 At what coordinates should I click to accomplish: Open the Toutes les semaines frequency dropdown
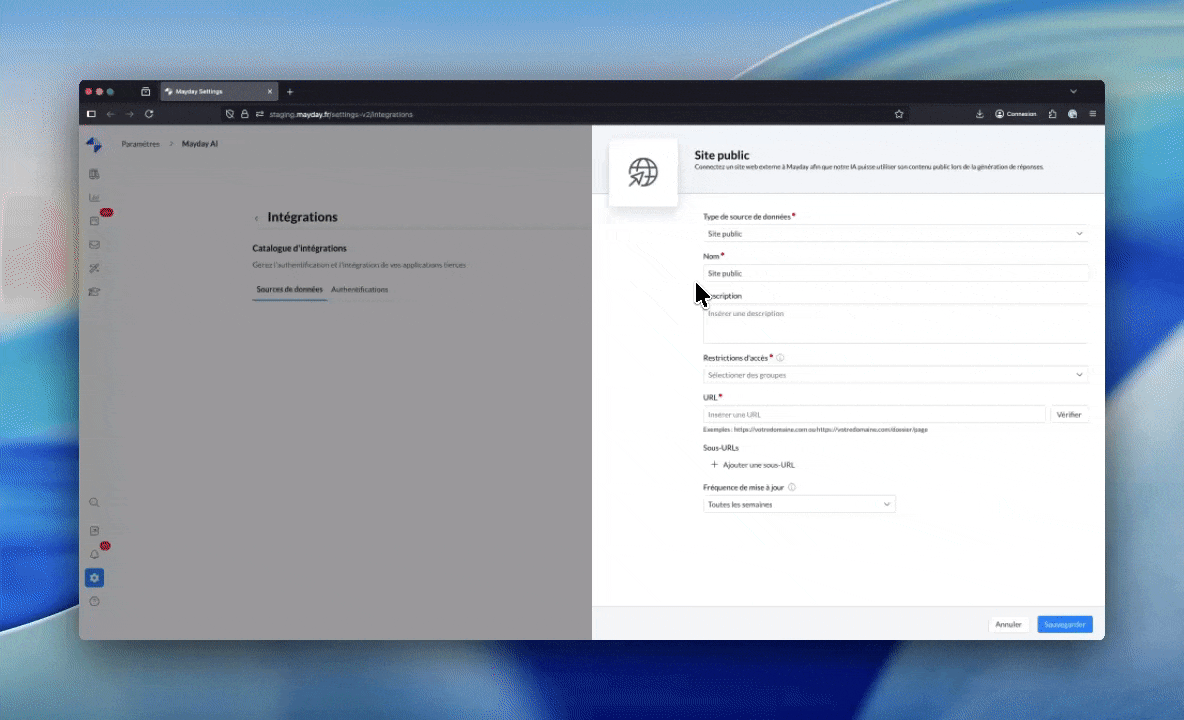(x=799, y=505)
